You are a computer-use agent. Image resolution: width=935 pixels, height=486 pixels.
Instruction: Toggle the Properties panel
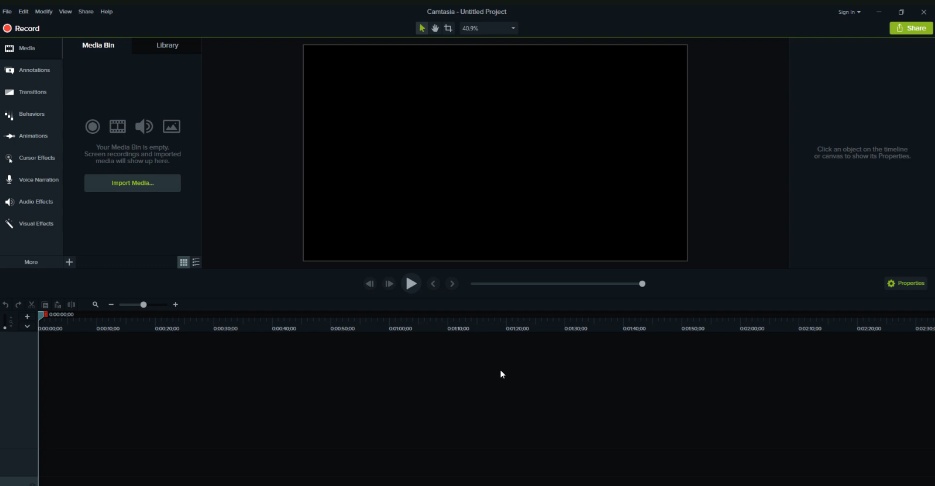click(905, 283)
